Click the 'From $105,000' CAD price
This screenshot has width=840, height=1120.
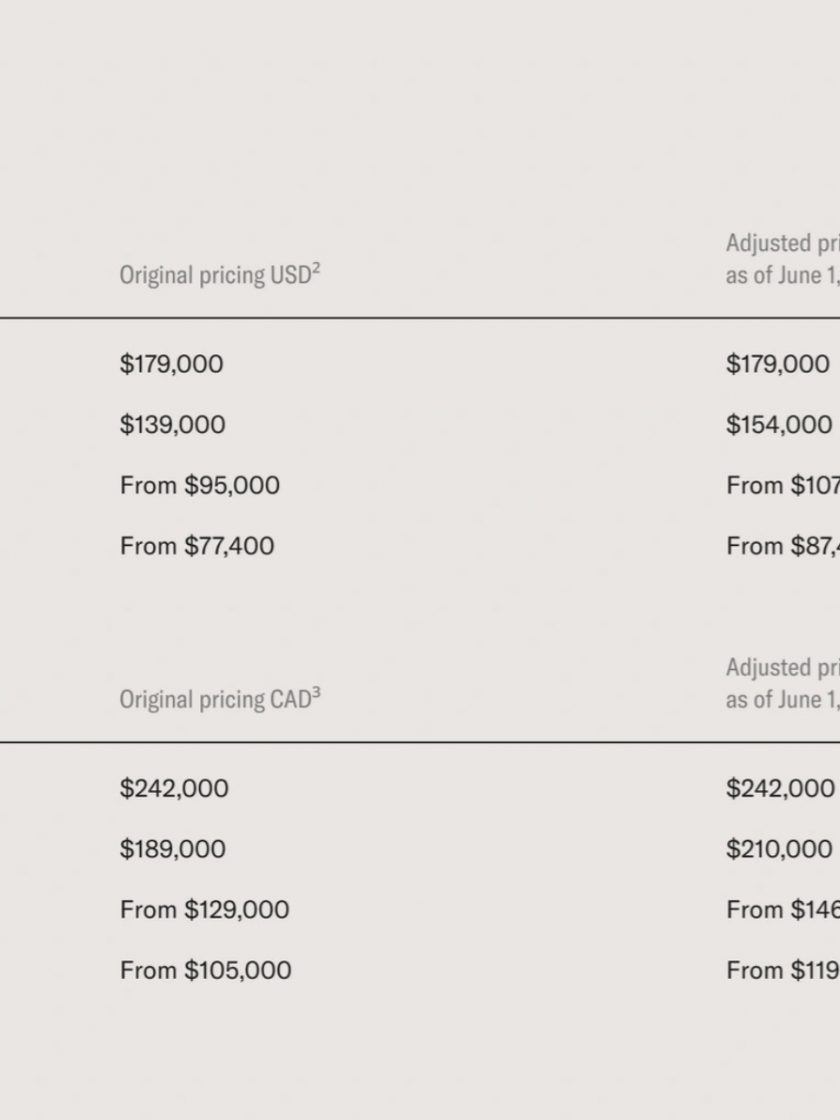coord(205,971)
